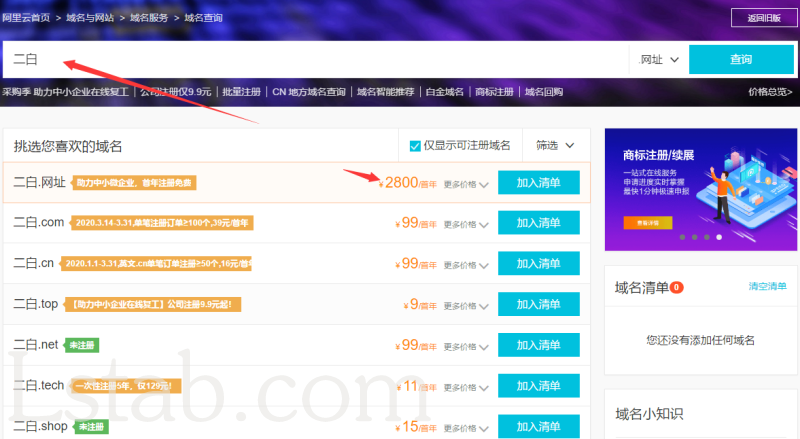Open 域名智能推荐 link

click(x=386, y=92)
